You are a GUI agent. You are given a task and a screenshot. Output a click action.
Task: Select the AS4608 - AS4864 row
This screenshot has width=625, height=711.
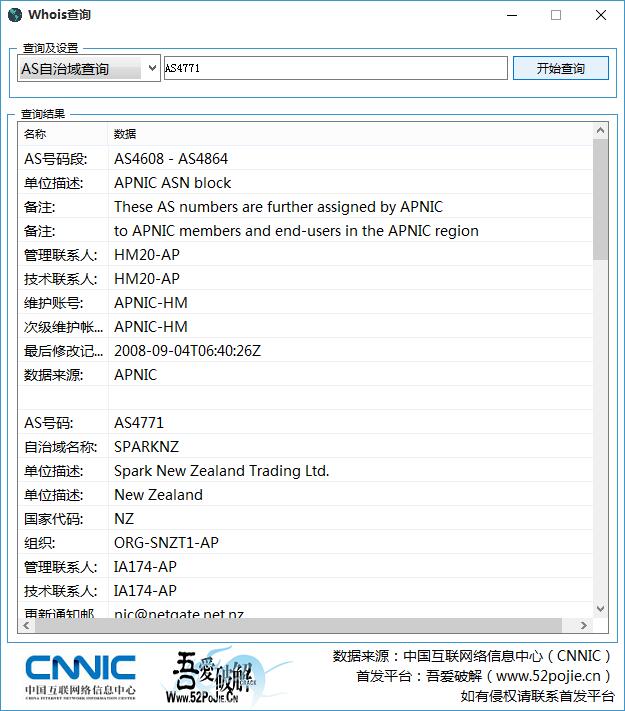point(305,158)
